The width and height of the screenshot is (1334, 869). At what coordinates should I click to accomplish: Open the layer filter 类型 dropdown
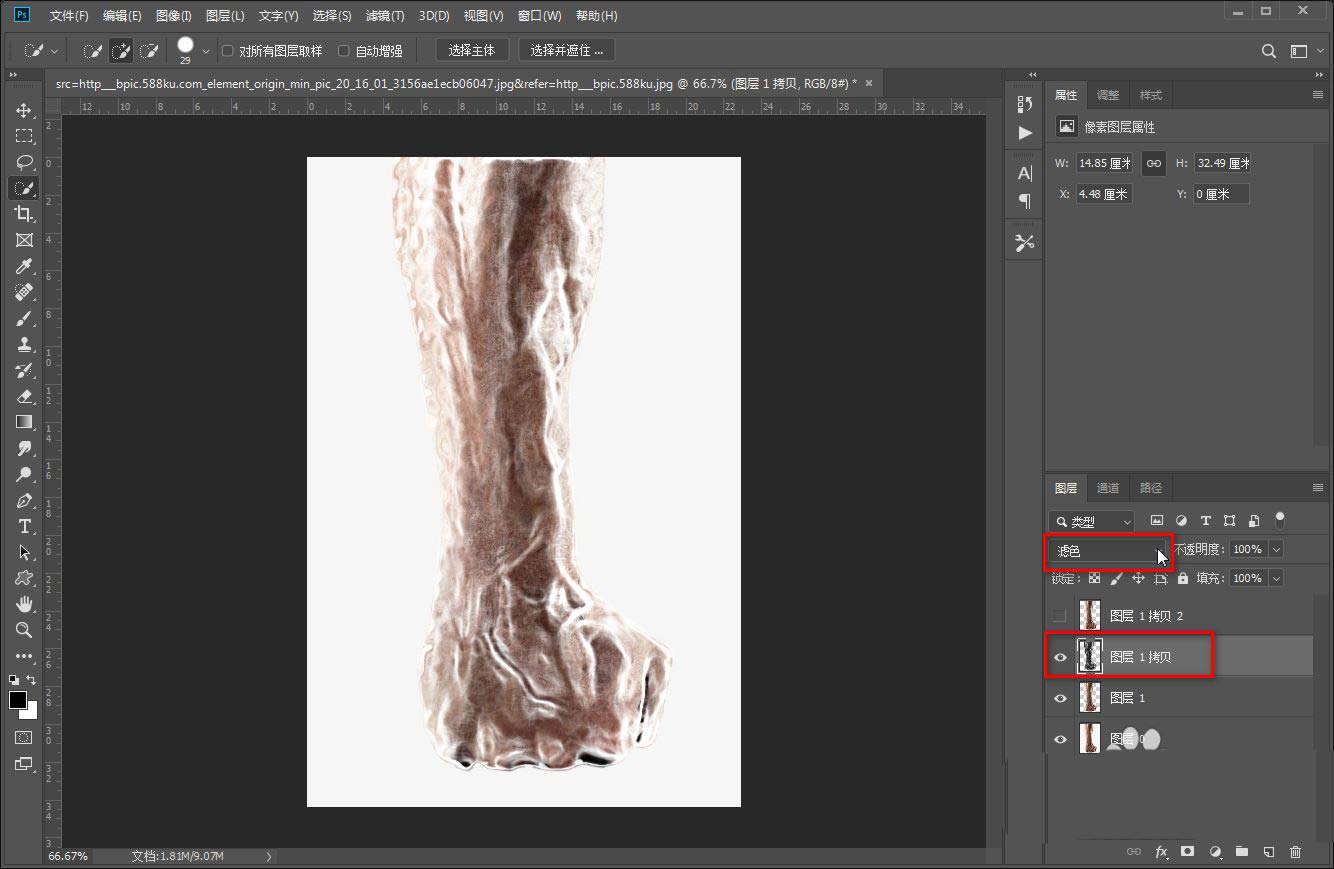[1092, 521]
